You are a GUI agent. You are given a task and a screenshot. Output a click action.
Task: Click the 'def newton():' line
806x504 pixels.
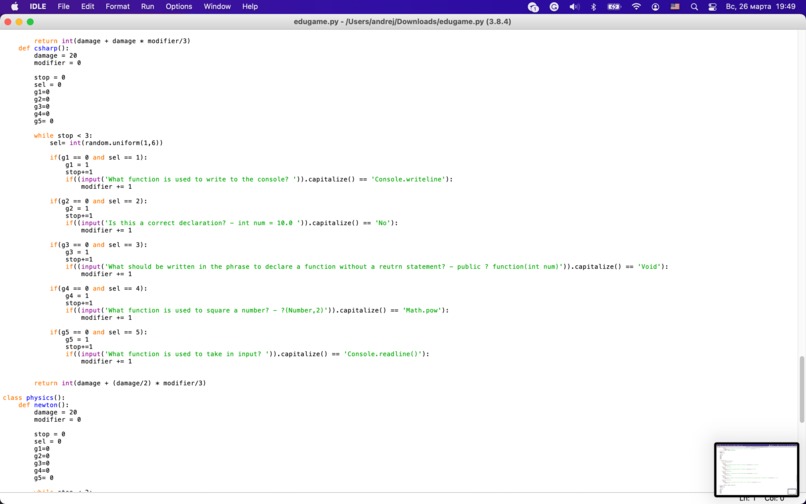click(44, 405)
